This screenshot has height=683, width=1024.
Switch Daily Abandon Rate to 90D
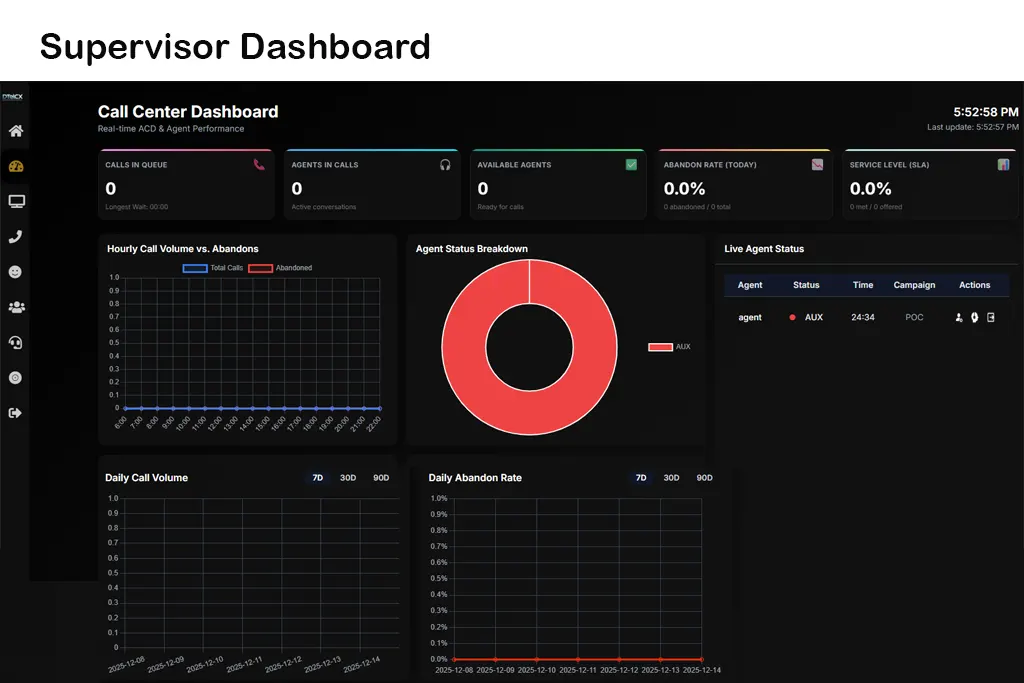coord(704,478)
